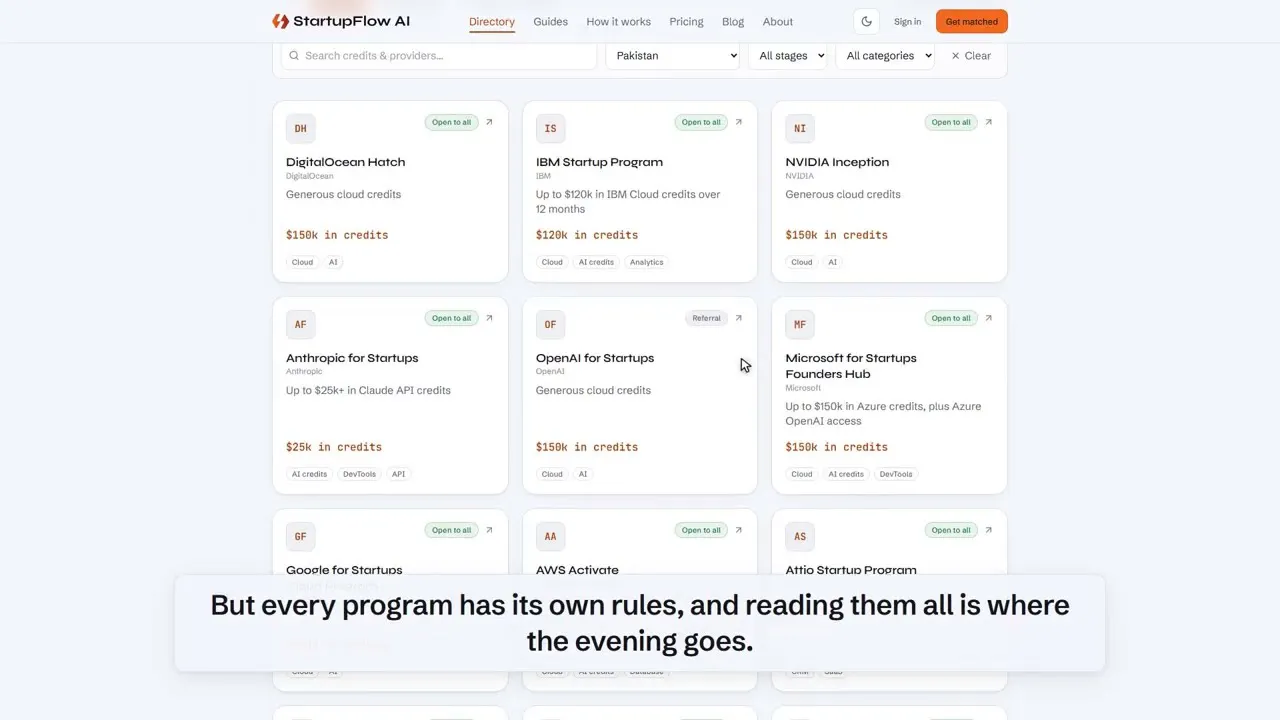The image size is (1280, 720).
Task: Click the Cloud tag on NVIDIA Inception card
Action: (x=802, y=262)
